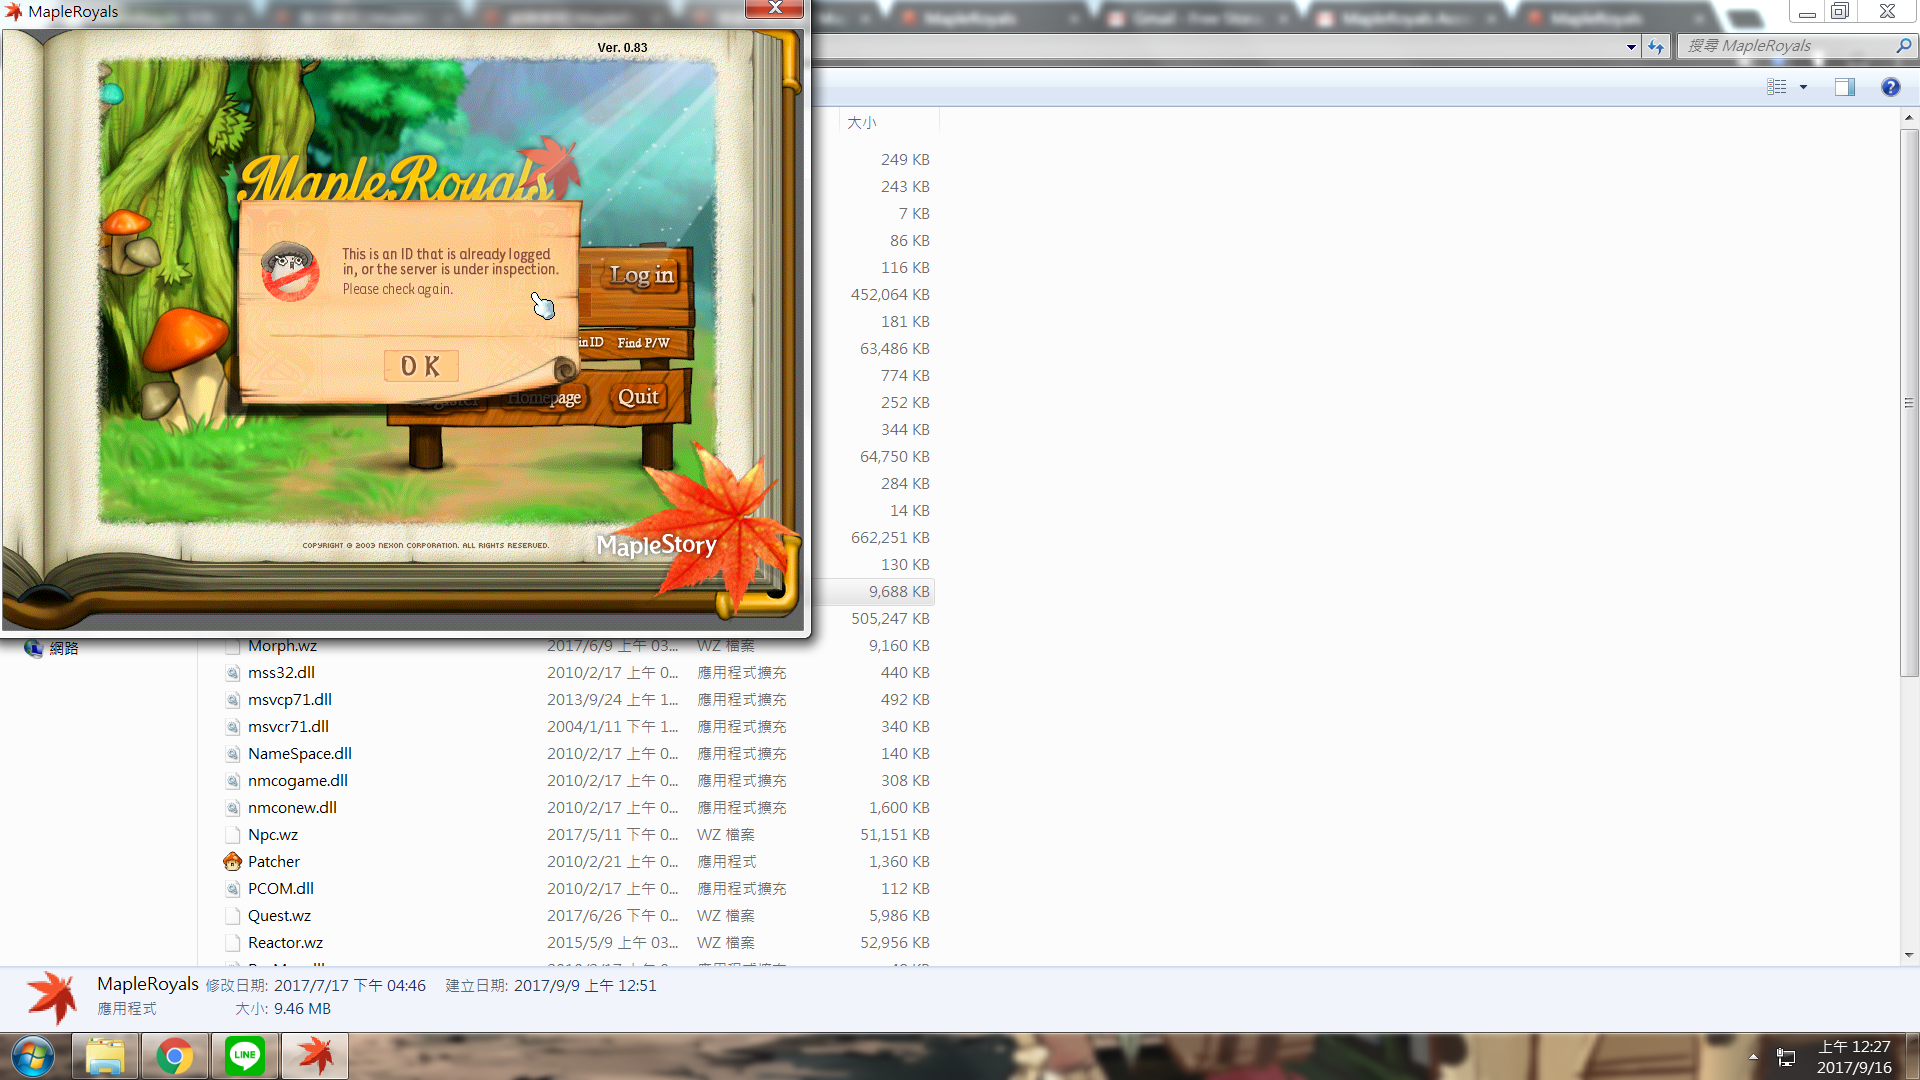Open the change view dropdown arrow

pos(1804,87)
